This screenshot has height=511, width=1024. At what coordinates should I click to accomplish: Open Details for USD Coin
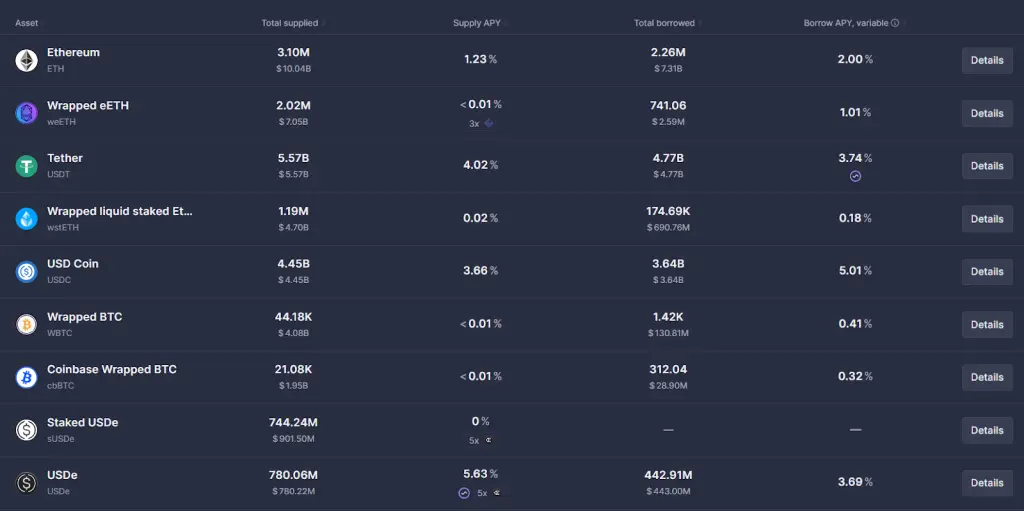coord(986,271)
